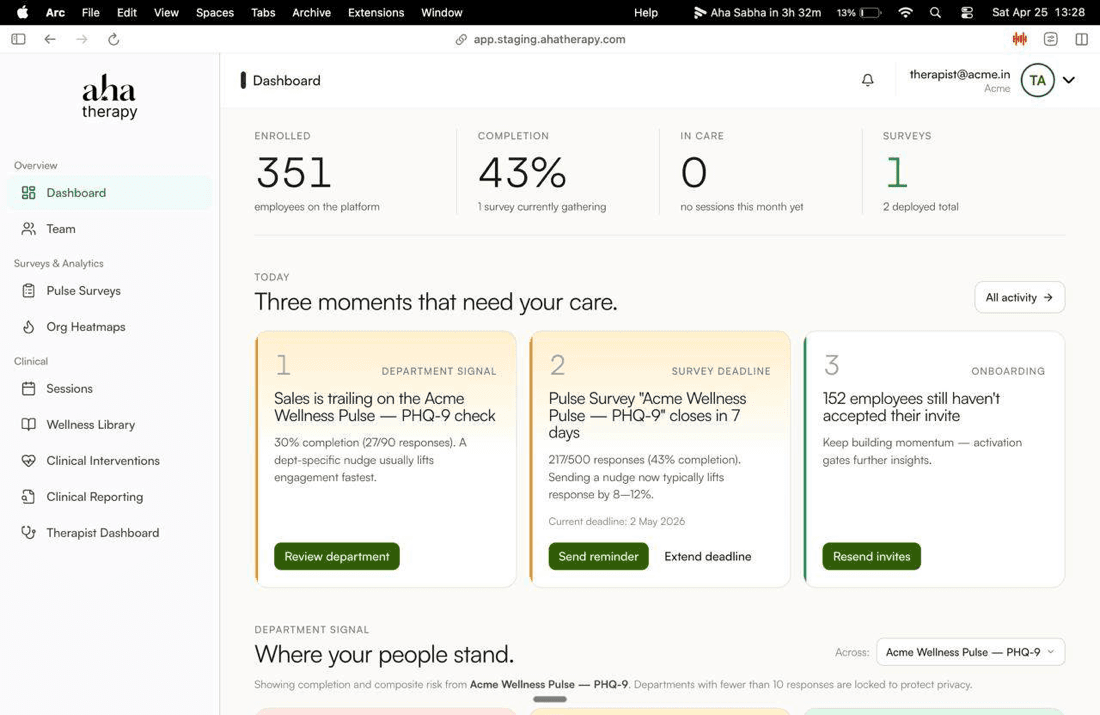Open the Edit menu
Screen dimensions: 1100x715
(127, 13)
